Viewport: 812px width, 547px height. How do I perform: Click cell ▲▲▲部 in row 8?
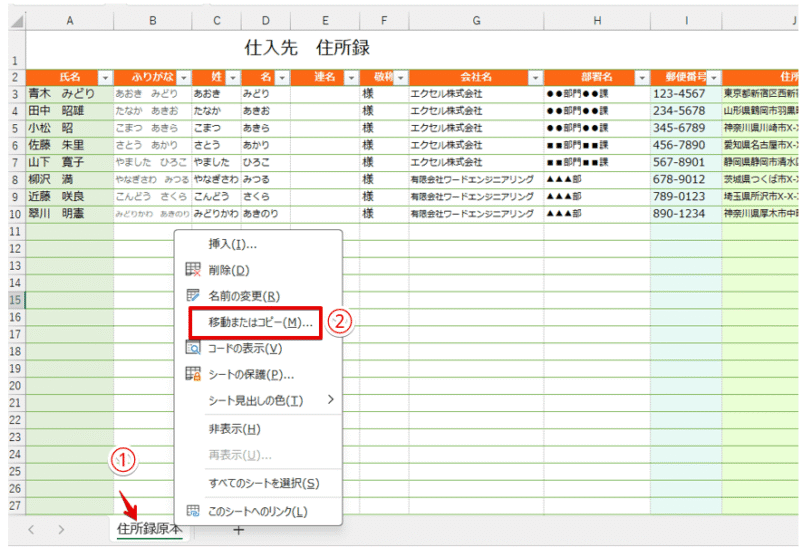coord(597,179)
